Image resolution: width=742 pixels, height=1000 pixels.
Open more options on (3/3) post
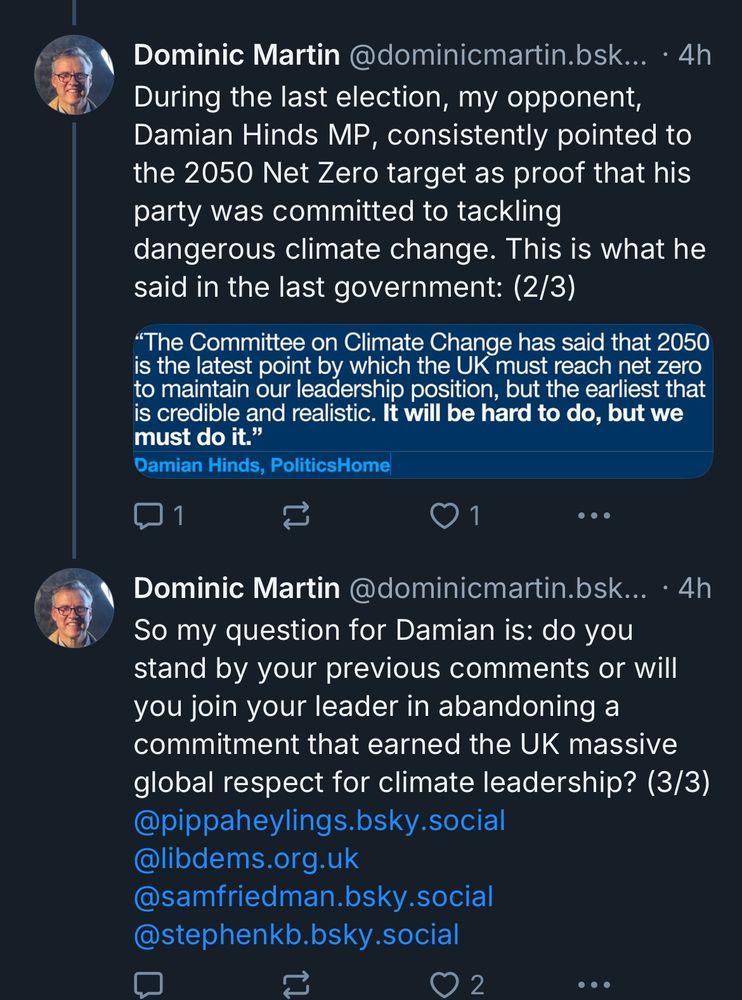(x=593, y=984)
